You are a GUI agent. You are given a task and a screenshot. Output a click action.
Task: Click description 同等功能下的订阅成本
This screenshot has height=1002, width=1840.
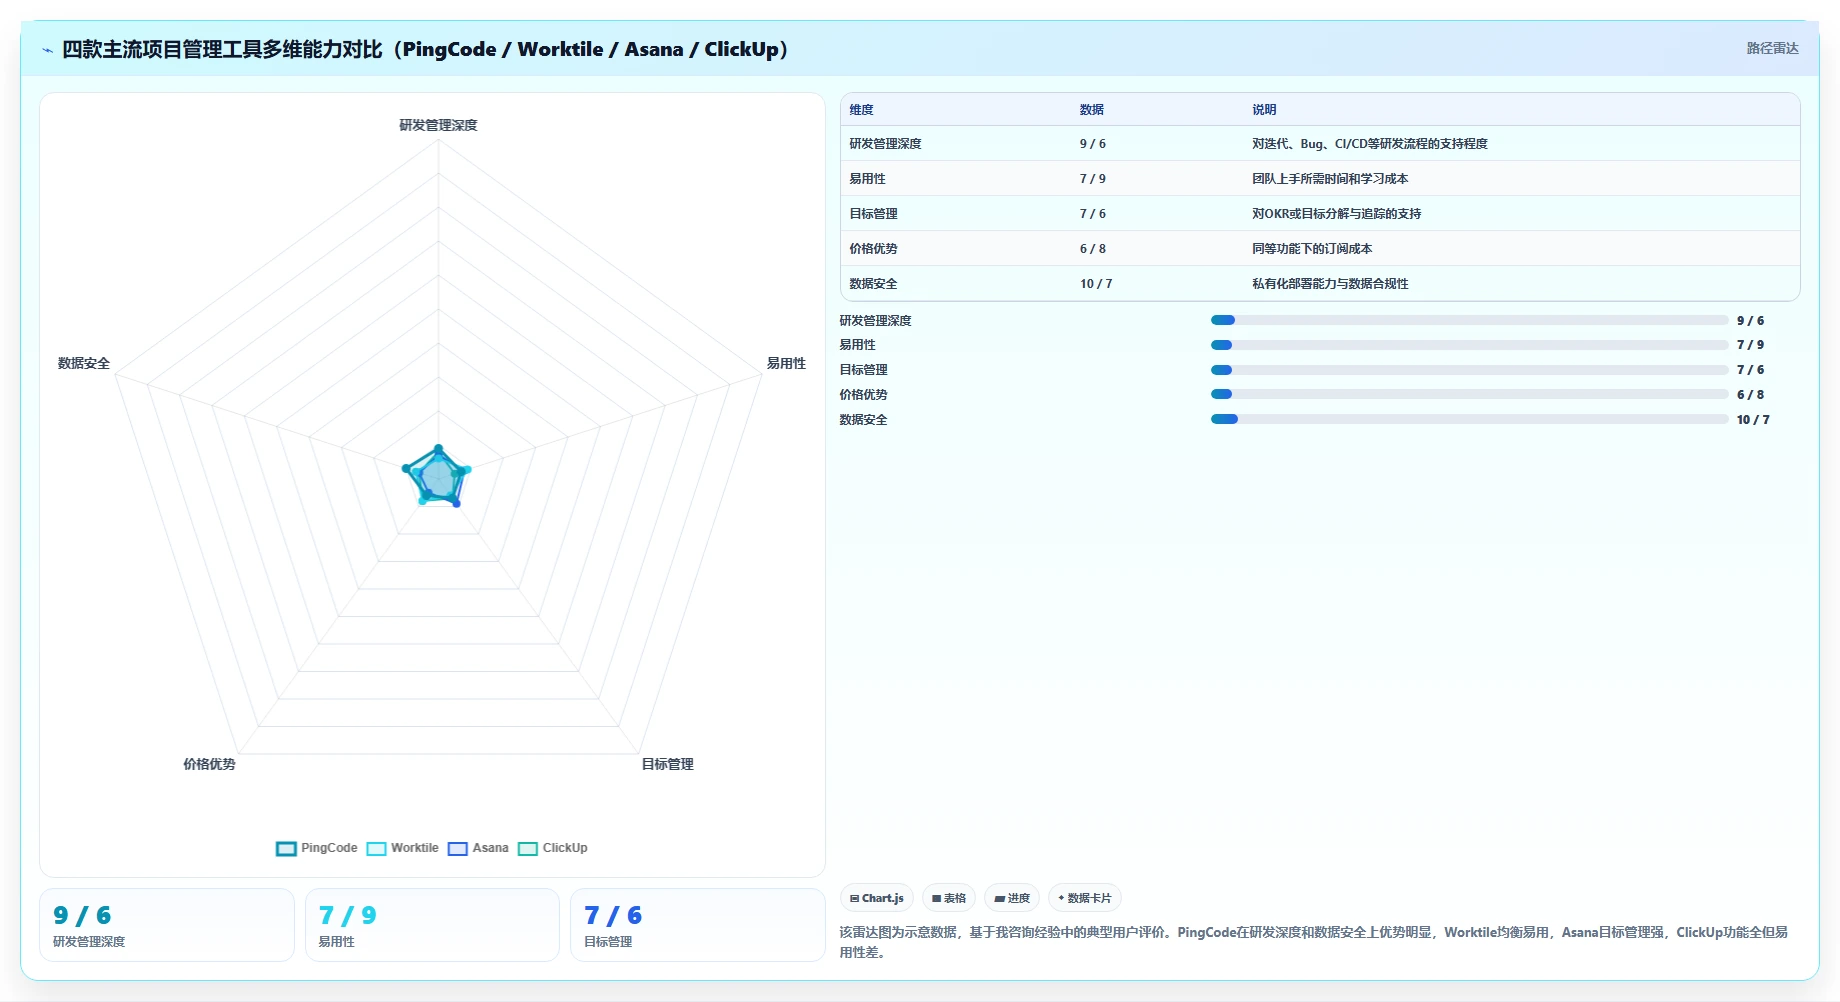pos(1312,249)
